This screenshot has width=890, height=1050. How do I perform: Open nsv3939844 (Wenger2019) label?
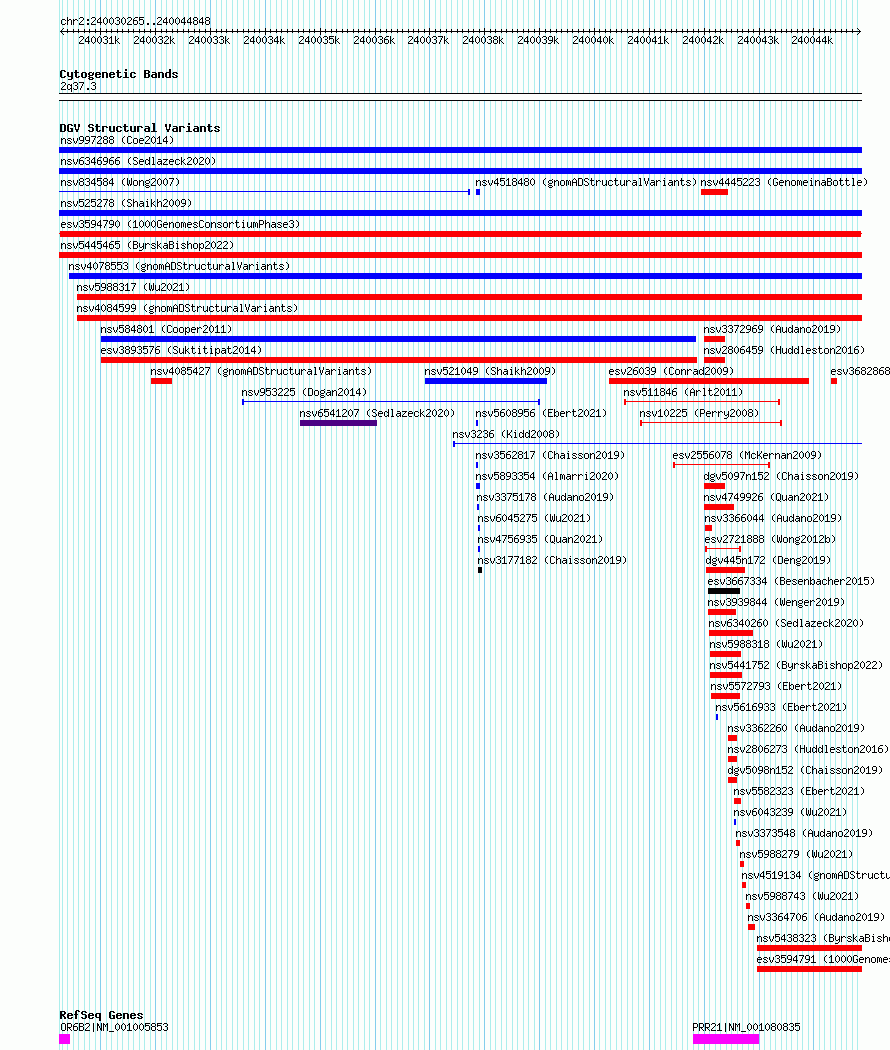(x=776, y=602)
